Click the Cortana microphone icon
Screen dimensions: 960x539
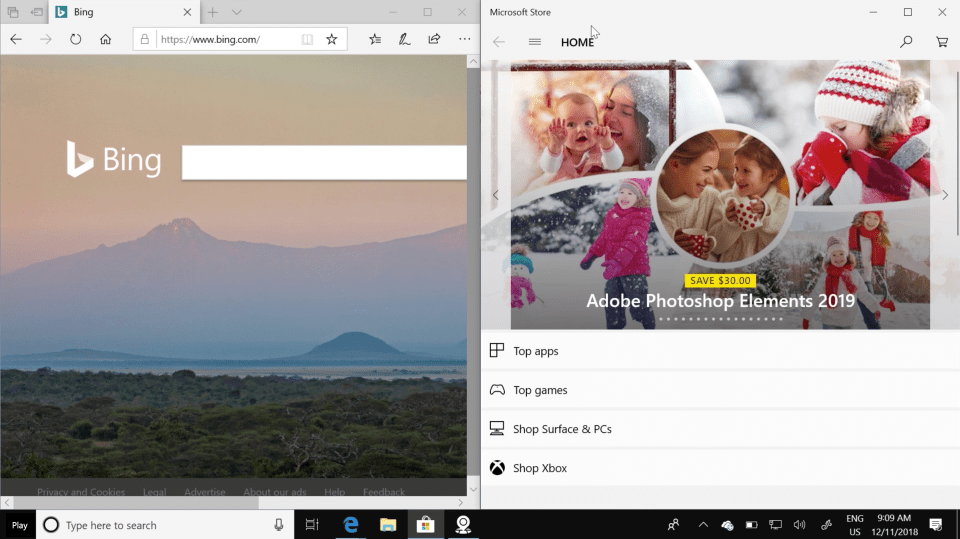279,525
